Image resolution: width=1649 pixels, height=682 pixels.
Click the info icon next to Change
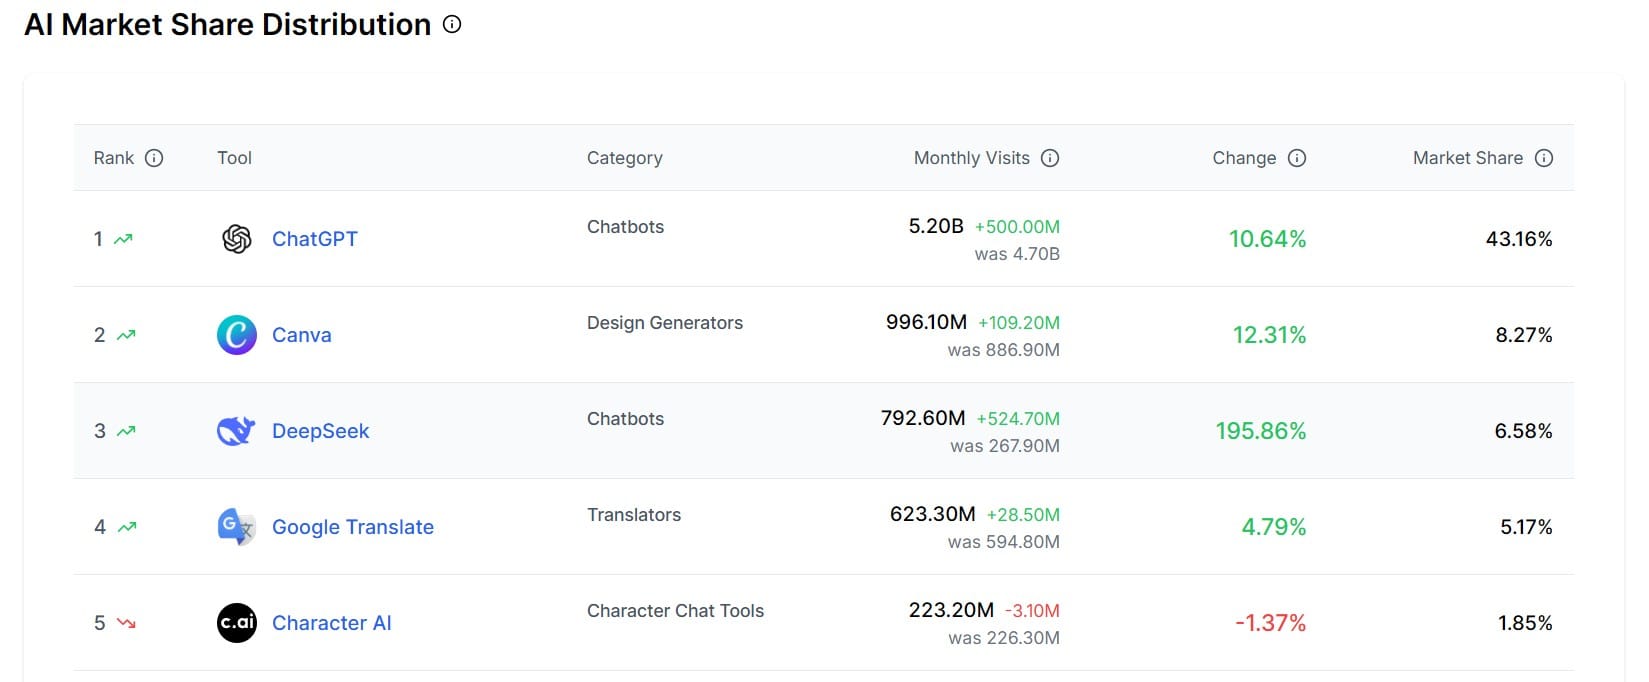click(1297, 158)
